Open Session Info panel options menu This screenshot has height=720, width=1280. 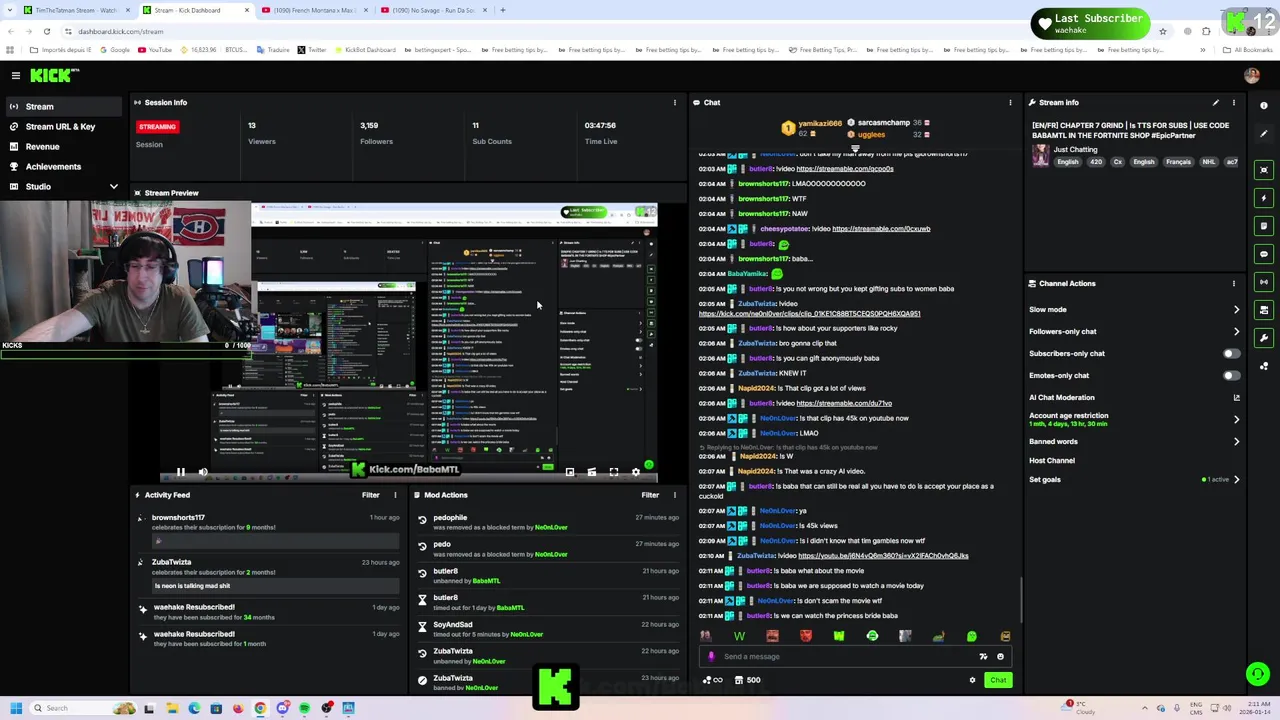674,102
